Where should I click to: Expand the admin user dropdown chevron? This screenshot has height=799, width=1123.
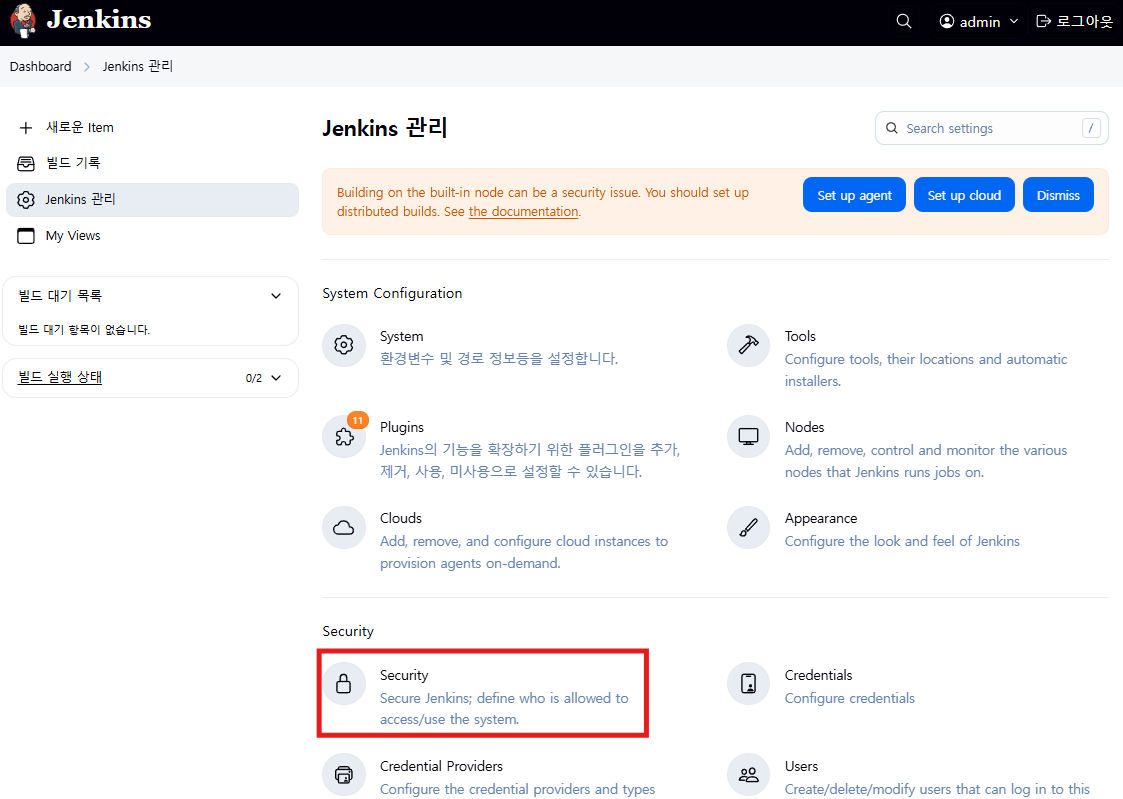1013,21
